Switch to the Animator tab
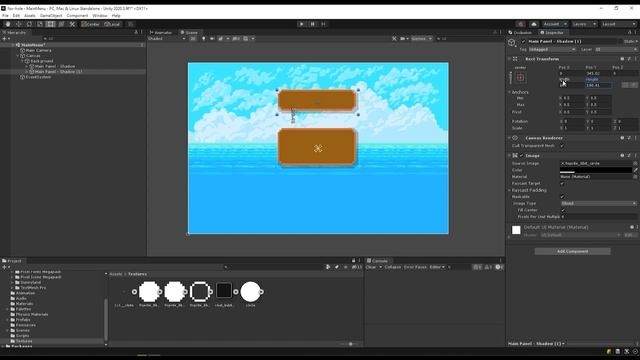640x360 pixels. coord(161,32)
